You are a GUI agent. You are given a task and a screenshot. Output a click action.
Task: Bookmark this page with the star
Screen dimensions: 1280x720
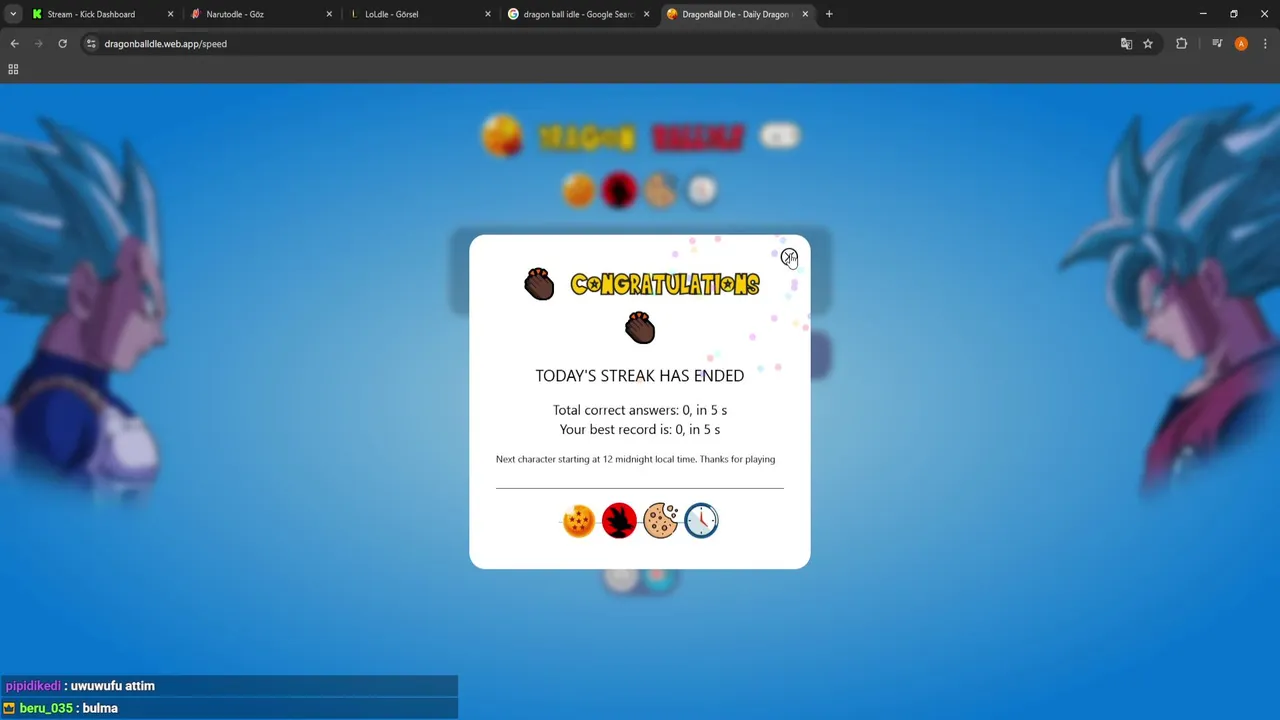(x=1148, y=44)
